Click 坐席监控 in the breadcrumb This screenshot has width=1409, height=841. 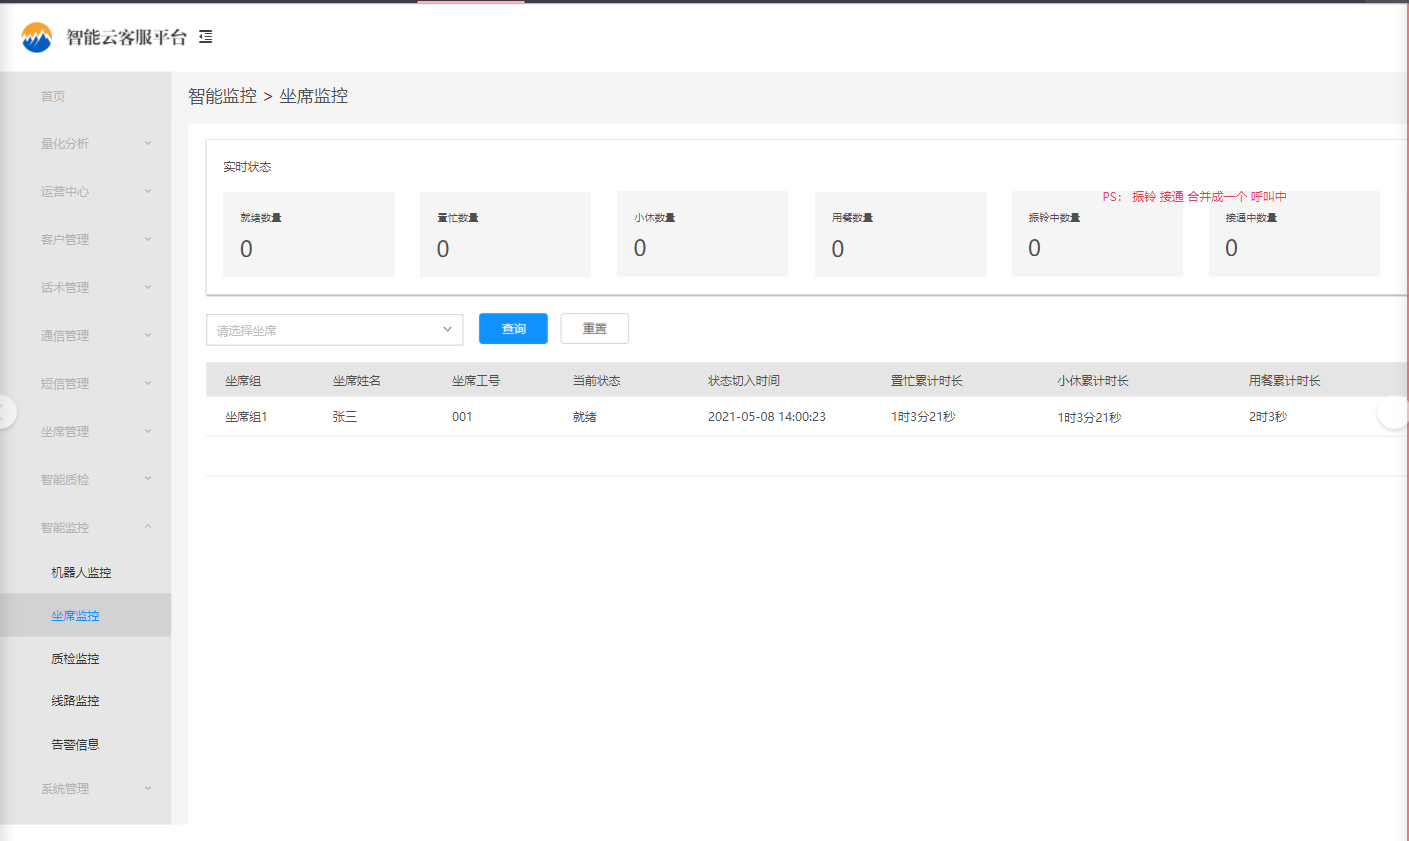tap(314, 96)
